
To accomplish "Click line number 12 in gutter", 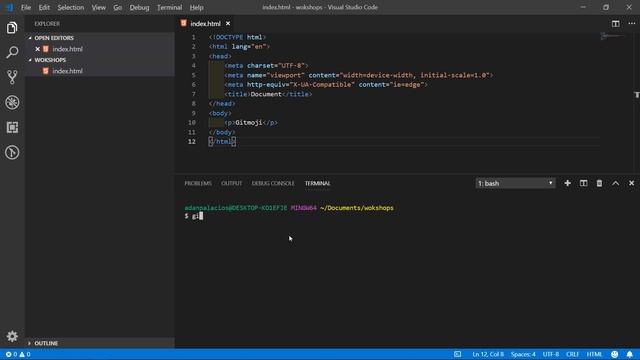I will coord(192,142).
